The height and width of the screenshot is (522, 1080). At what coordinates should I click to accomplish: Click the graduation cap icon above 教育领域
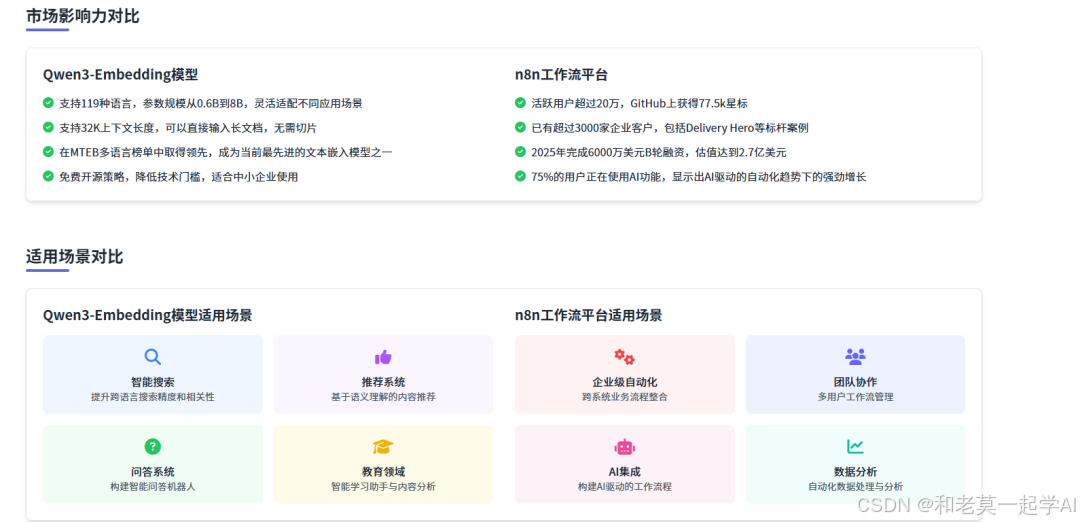[383, 446]
